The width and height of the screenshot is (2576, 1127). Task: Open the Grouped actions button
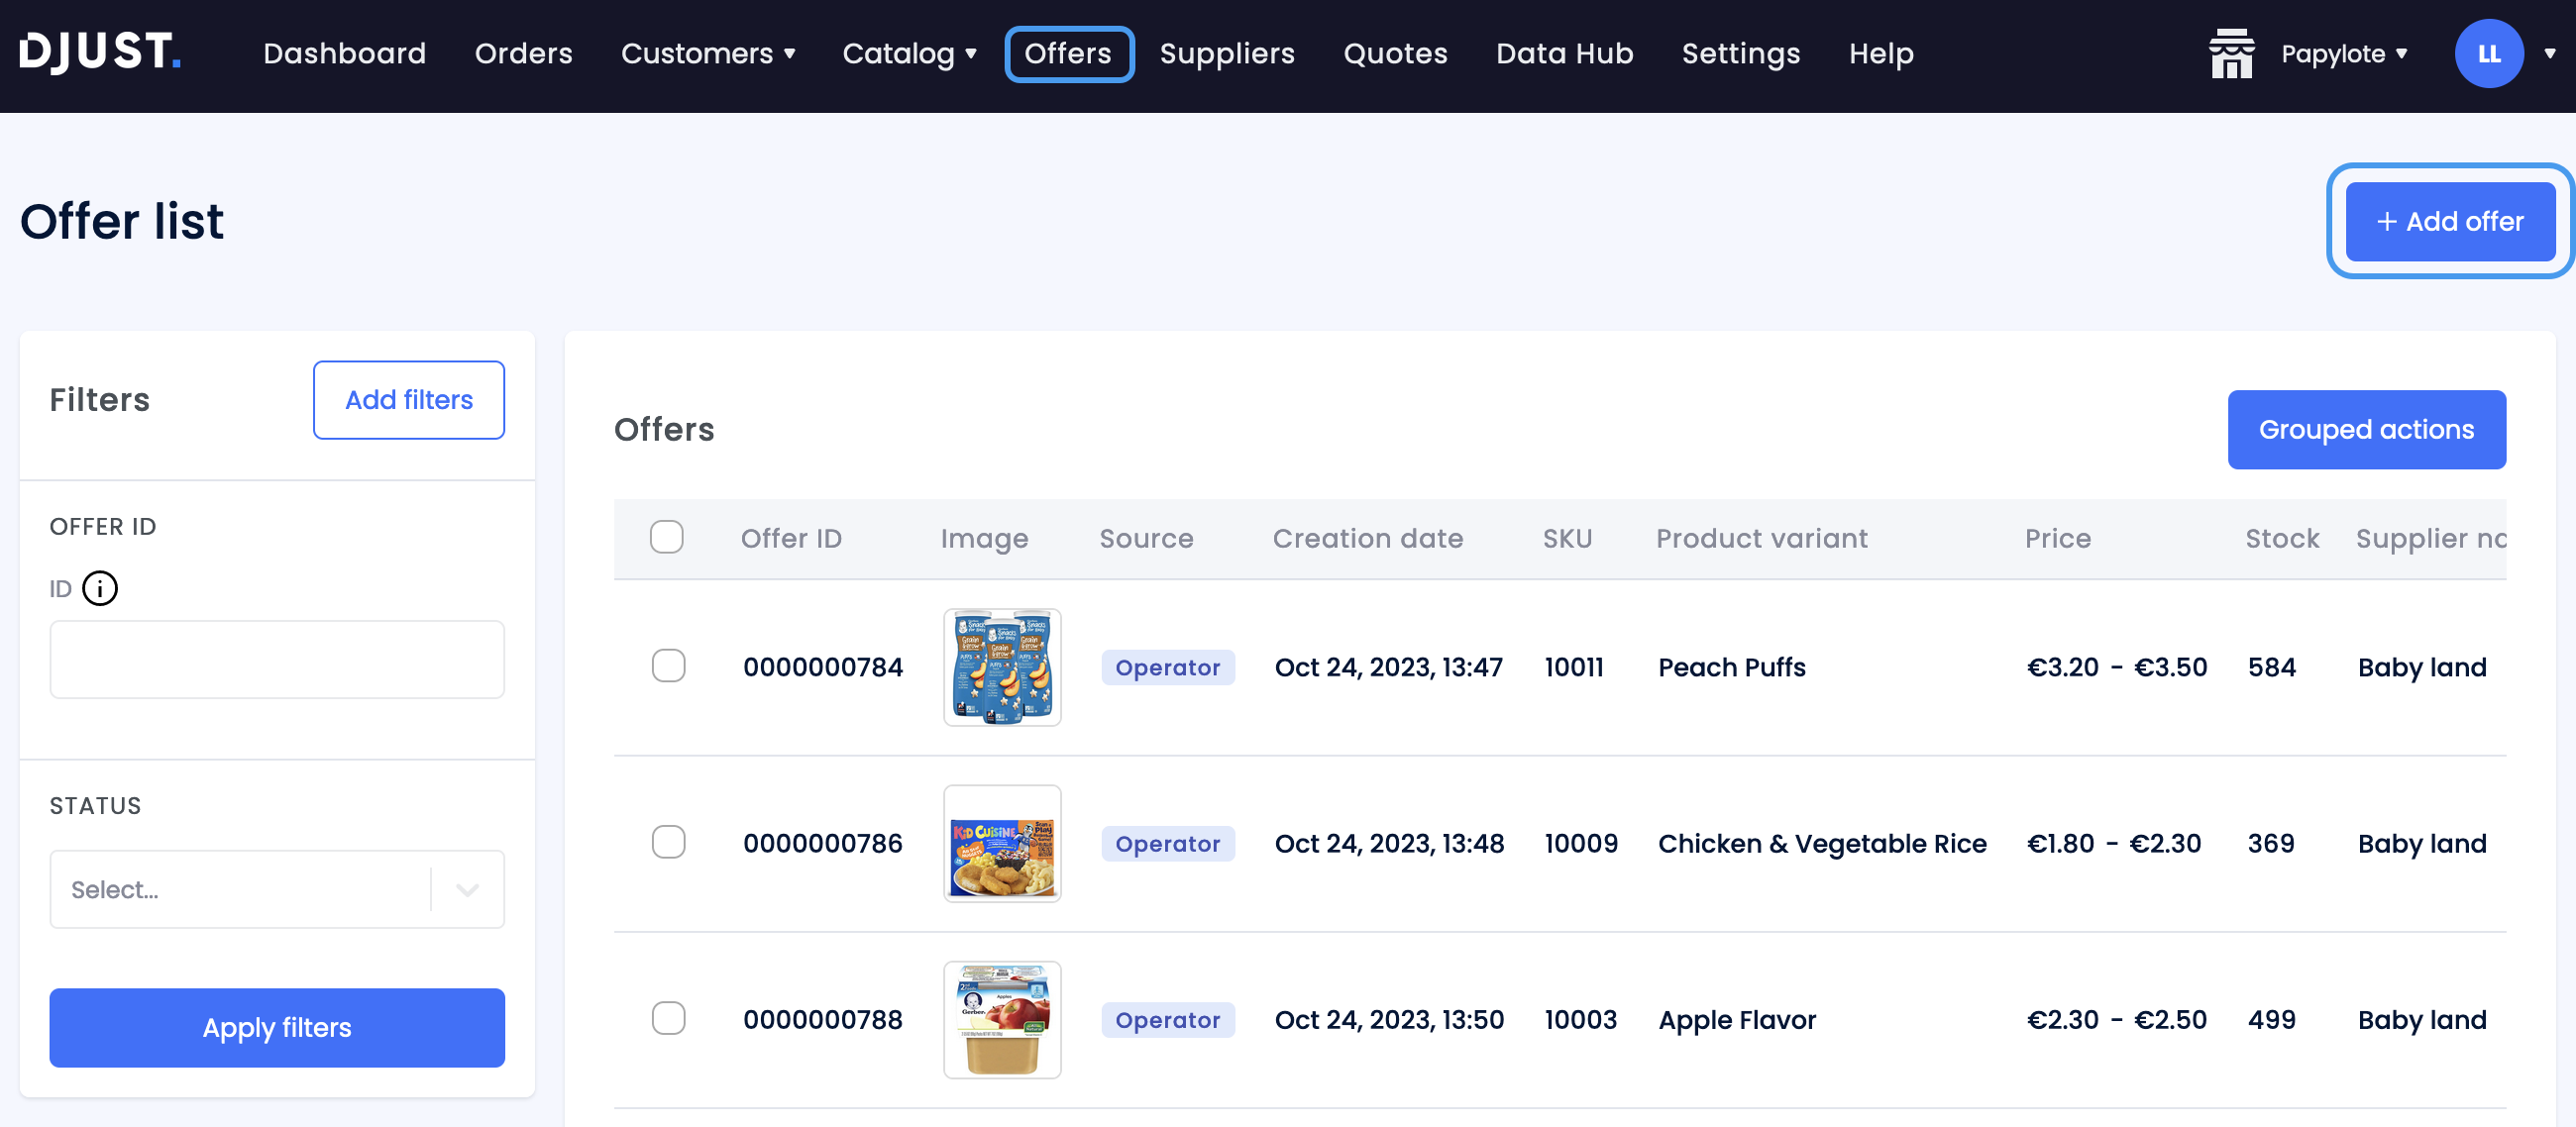coord(2365,429)
